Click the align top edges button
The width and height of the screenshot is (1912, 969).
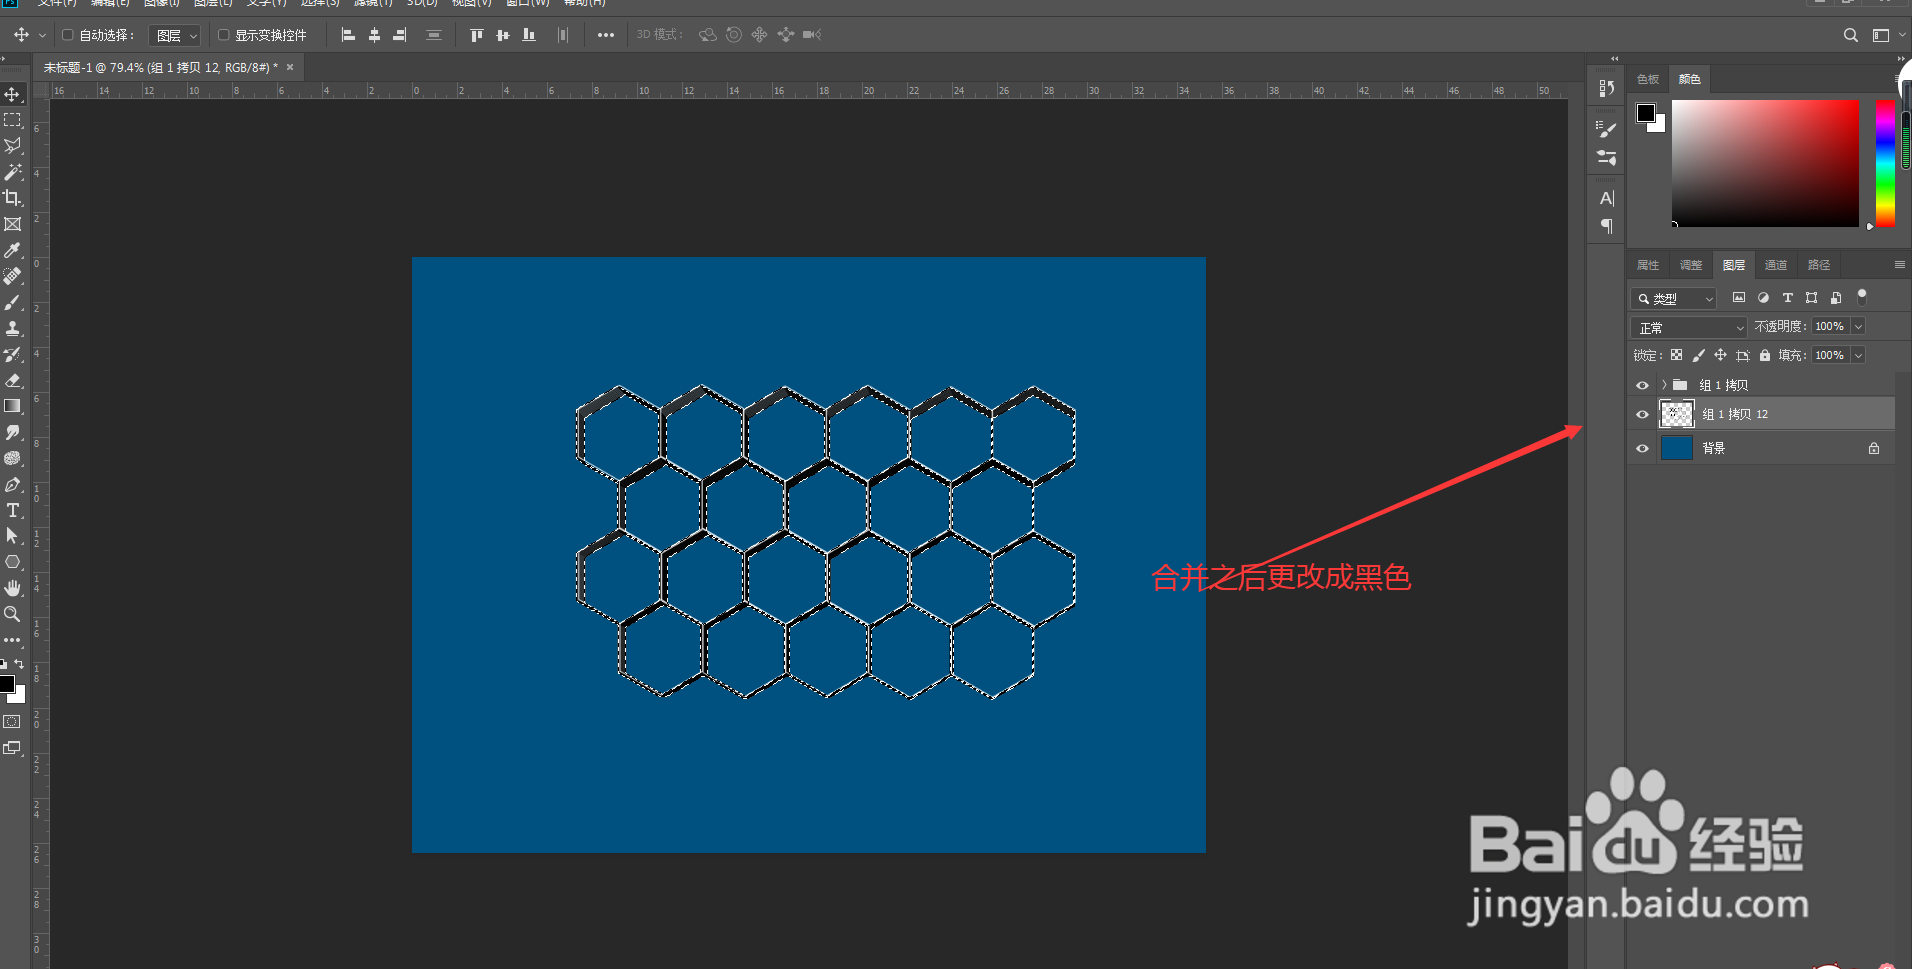(476, 35)
